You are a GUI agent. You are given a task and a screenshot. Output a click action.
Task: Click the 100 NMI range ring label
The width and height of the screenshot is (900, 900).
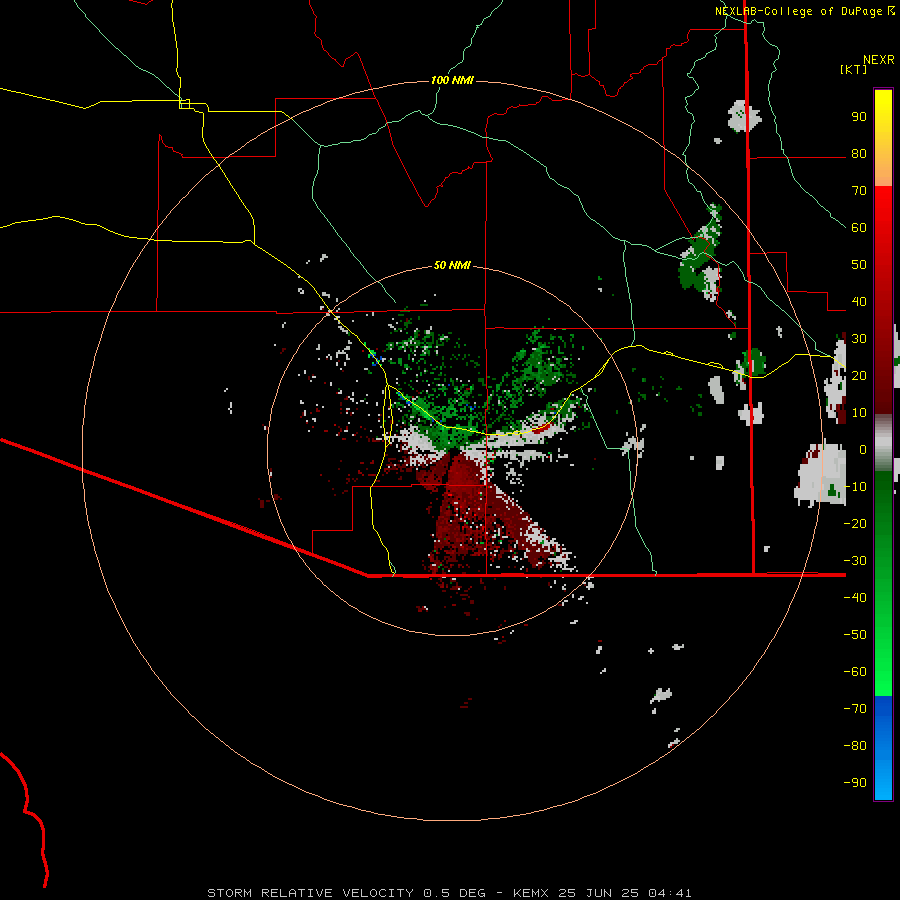(452, 80)
